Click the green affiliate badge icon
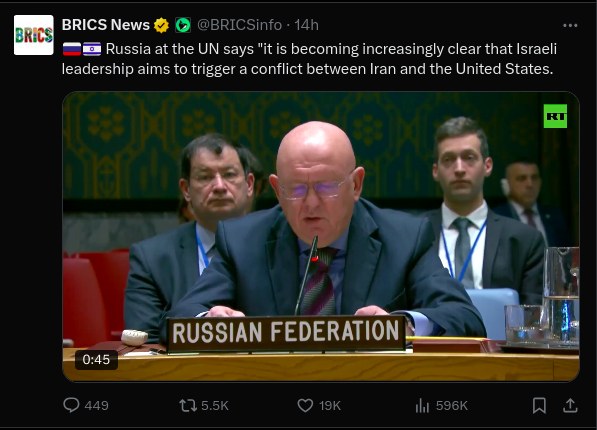 click(183, 25)
